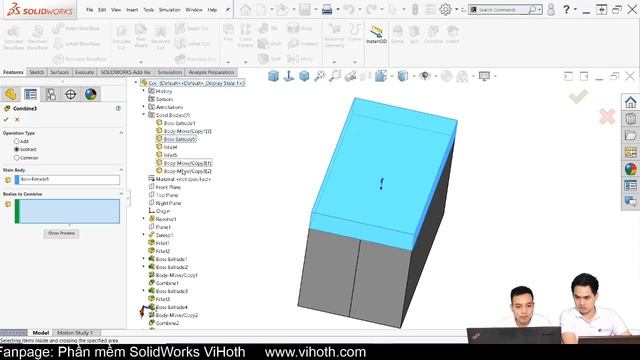The width and height of the screenshot is (640, 360).
Task: Open the Design Library task pane icon
Action: pos(630,119)
